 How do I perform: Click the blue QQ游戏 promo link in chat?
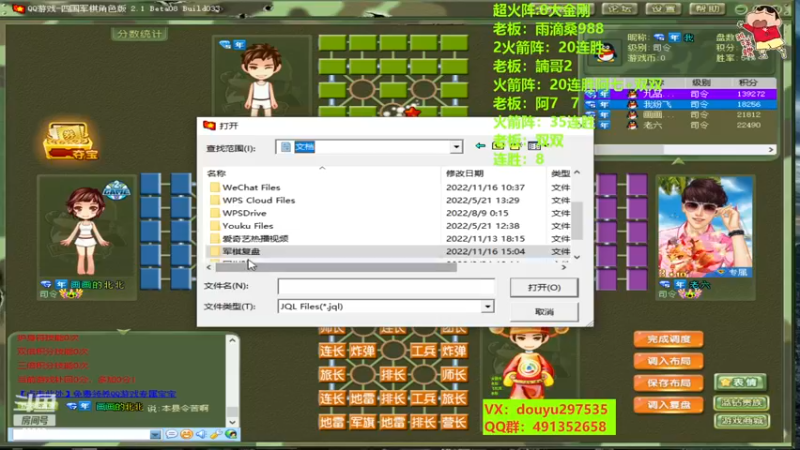pos(97,394)
